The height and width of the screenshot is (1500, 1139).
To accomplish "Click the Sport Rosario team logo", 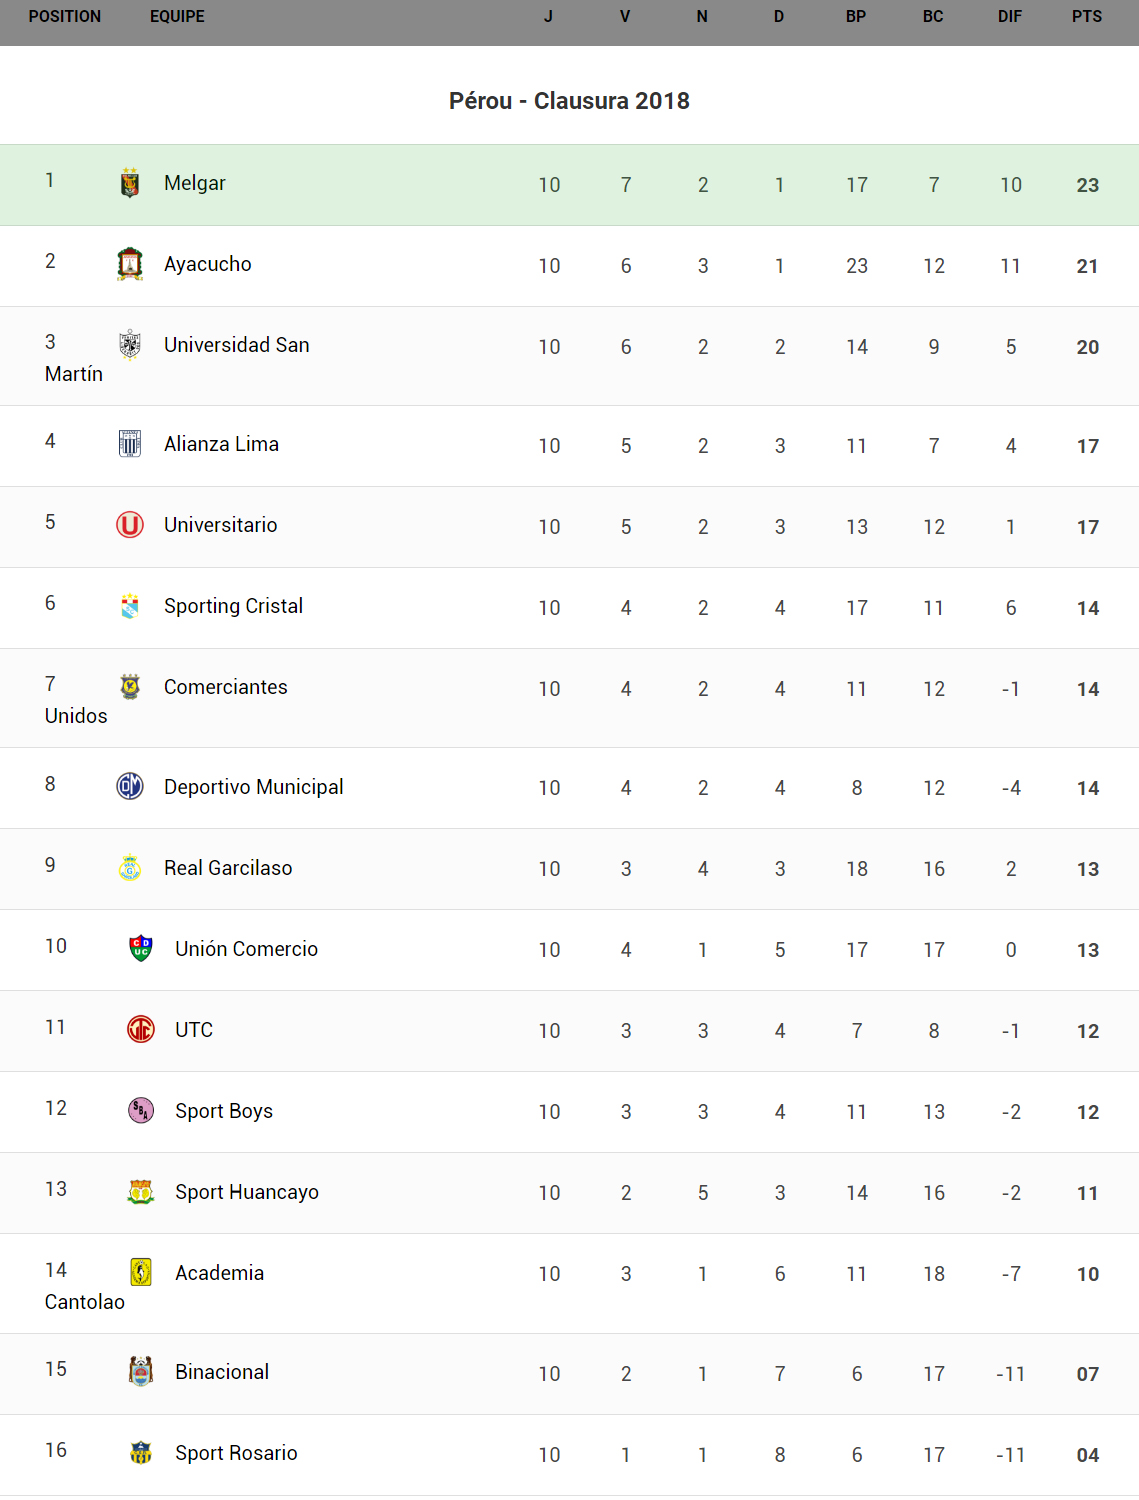I will (141, 1452).
